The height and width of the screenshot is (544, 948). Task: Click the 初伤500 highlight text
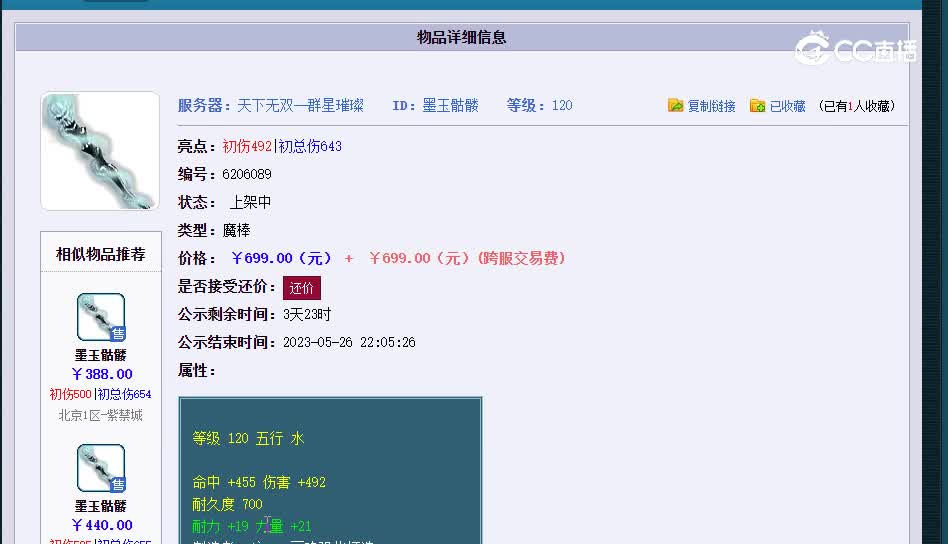[70, 394]
